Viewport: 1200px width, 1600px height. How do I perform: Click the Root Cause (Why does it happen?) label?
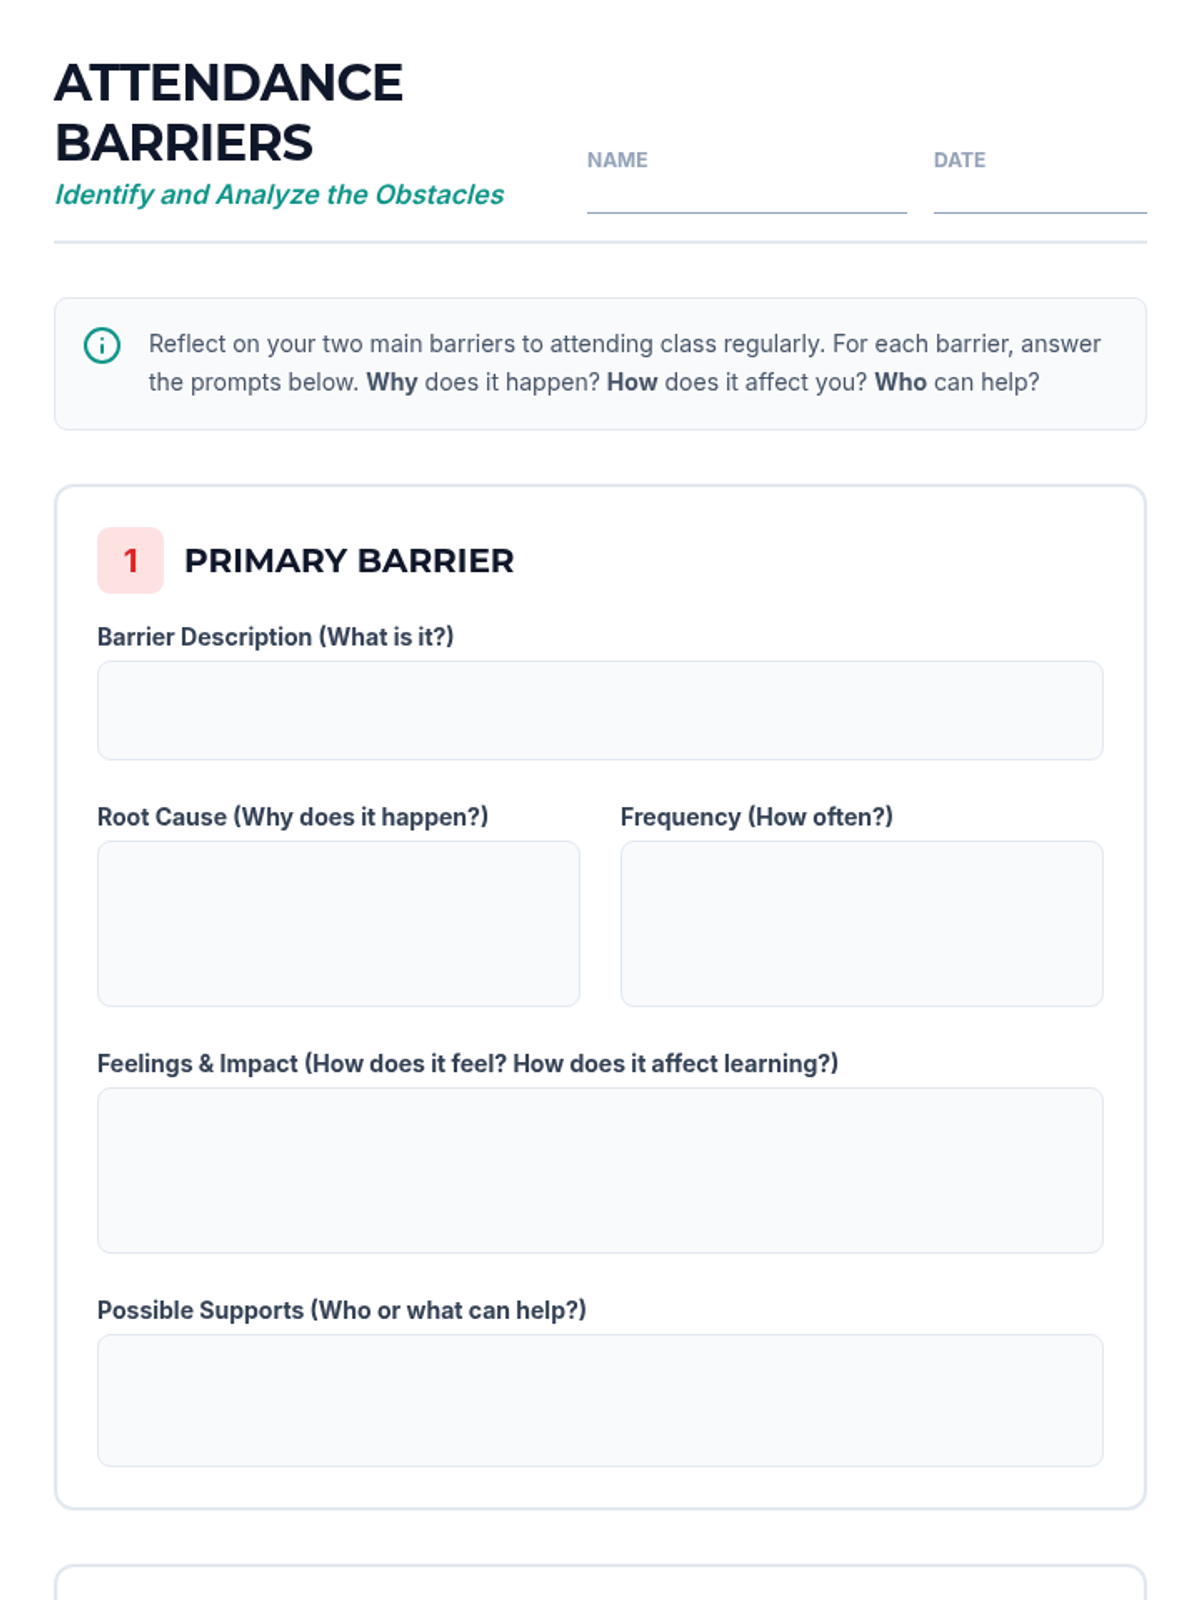[x=293, y=817]
